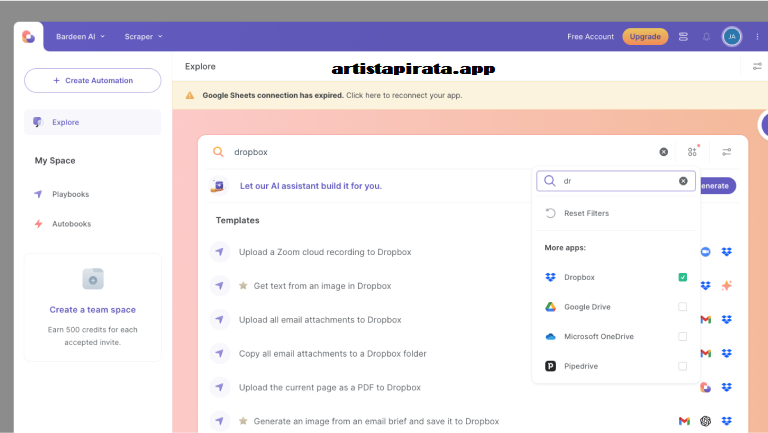
Task: Open the JA user profile avatar
Action: point(732,37)
